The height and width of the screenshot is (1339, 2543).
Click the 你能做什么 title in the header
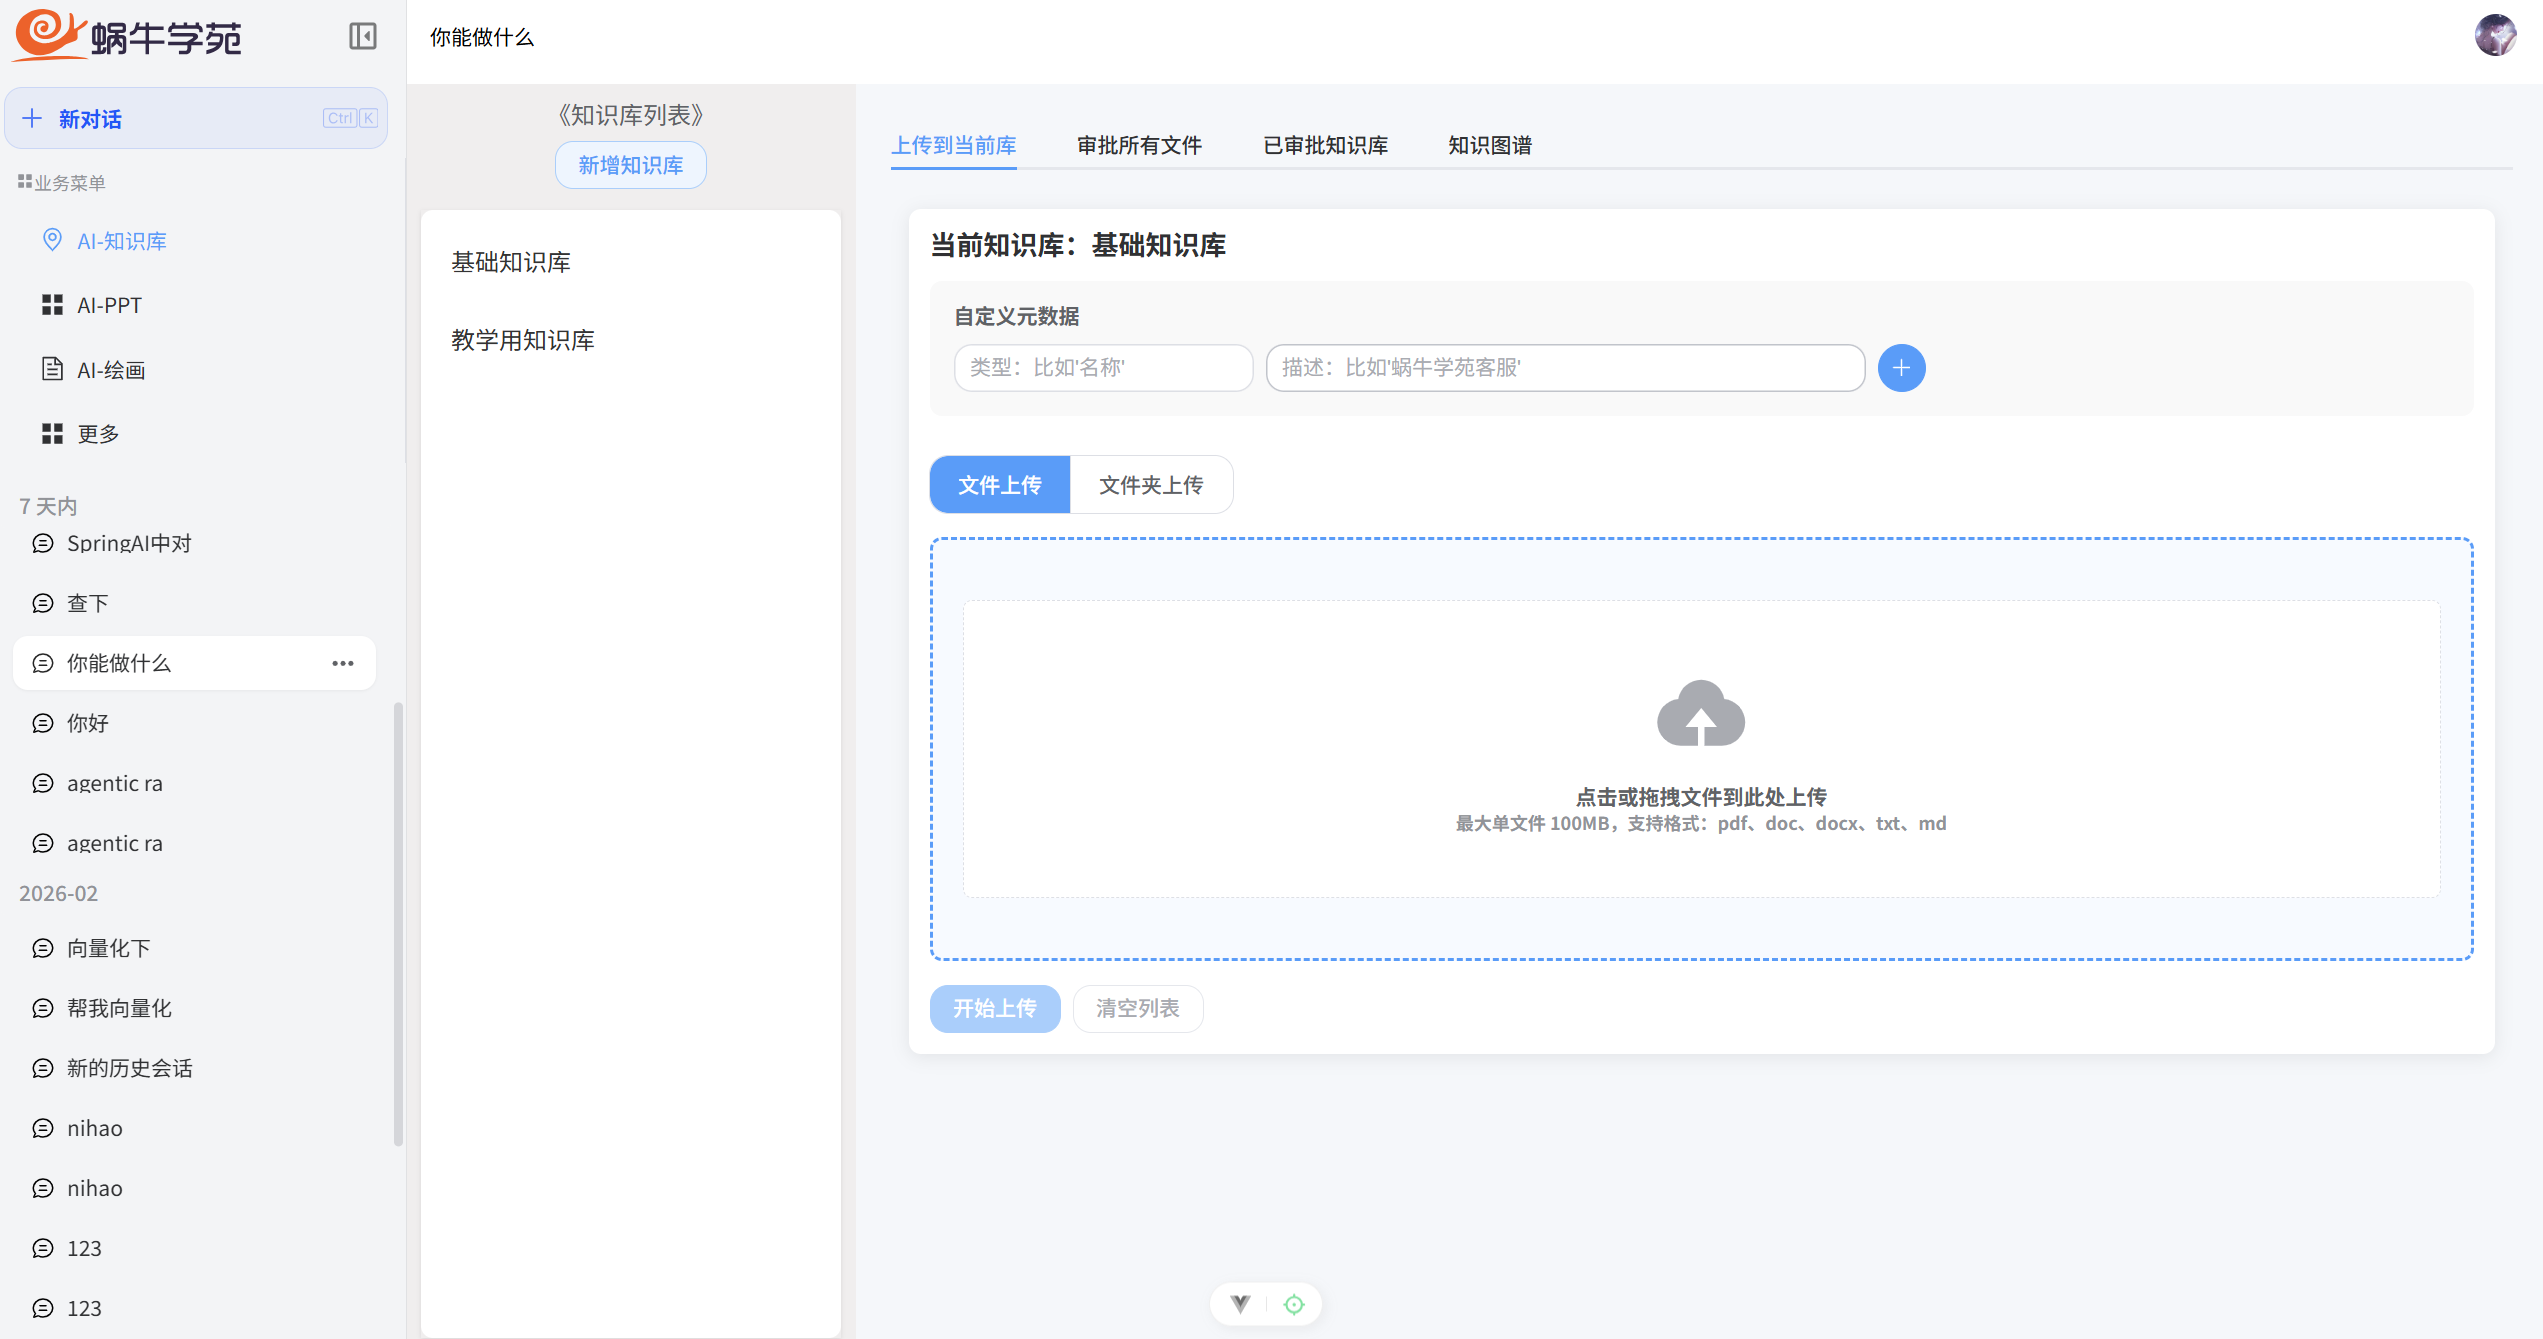[x=482, y=37]
